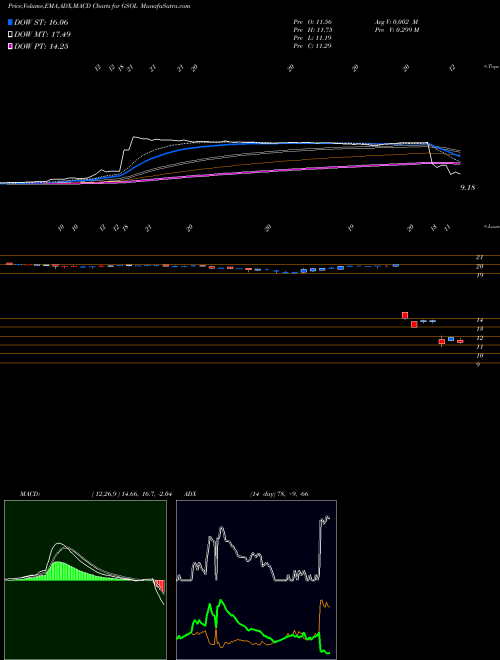Click the '12' price axis label
Screen dimensions: 500x660
coord(479,338)
